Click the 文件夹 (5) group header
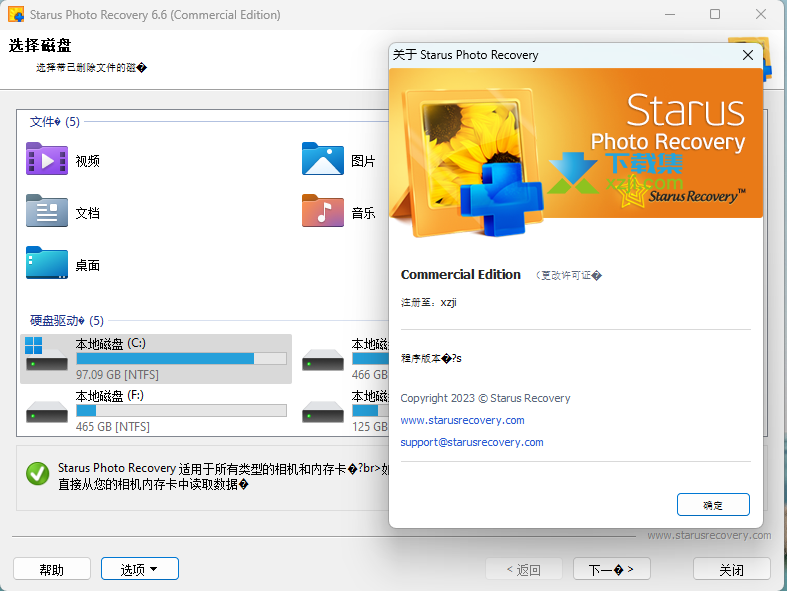This screenshot has width=787, height=591. (x=55, y=122)
